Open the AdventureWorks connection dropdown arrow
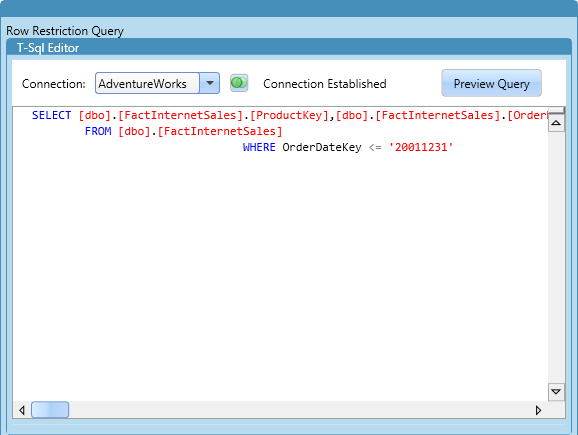578x435 pixels. click(x=210, y=83)
